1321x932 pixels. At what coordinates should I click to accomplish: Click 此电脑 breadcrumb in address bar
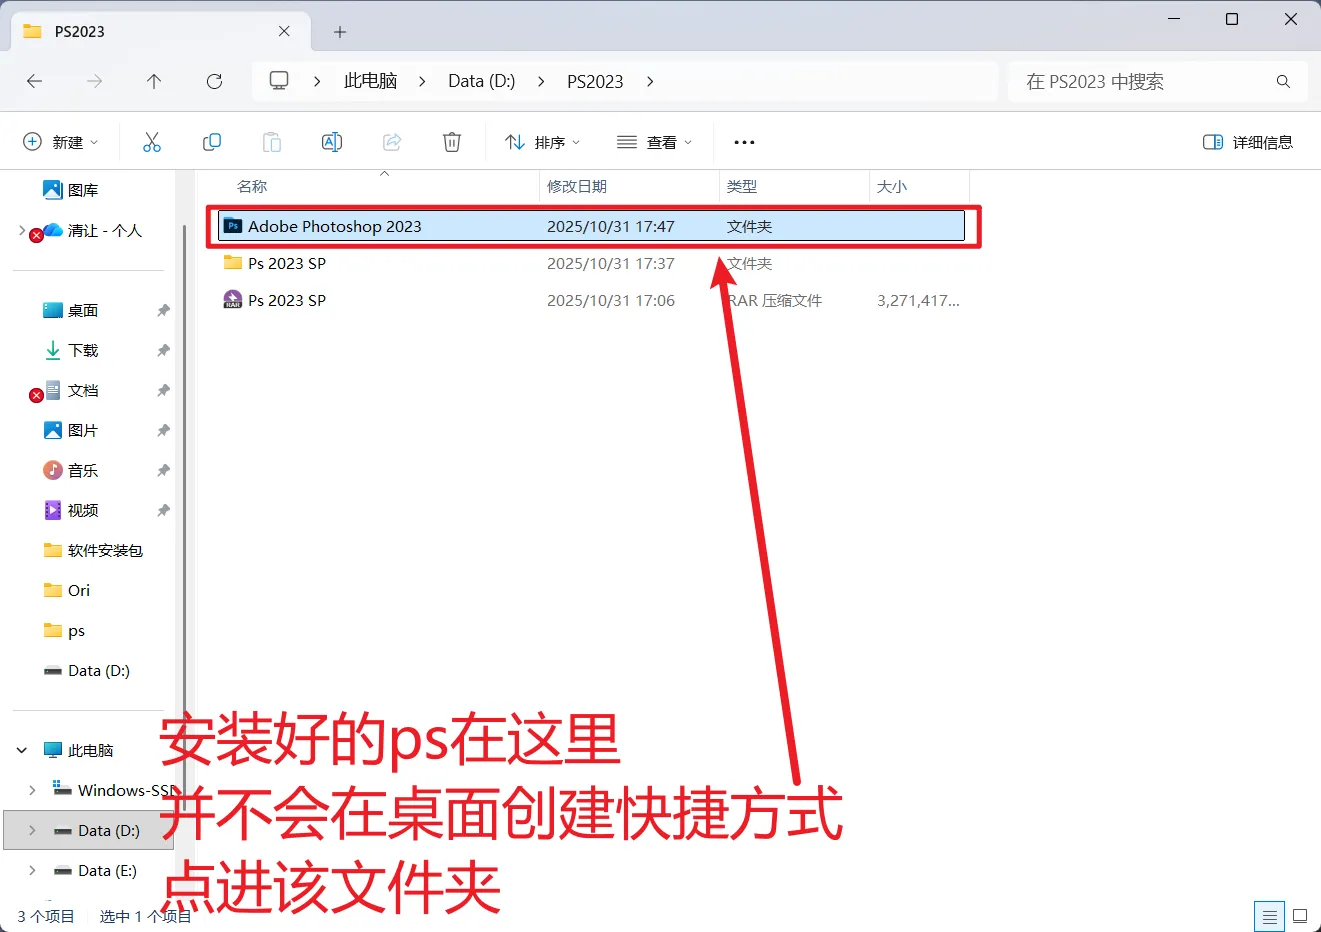click(370, 81)
